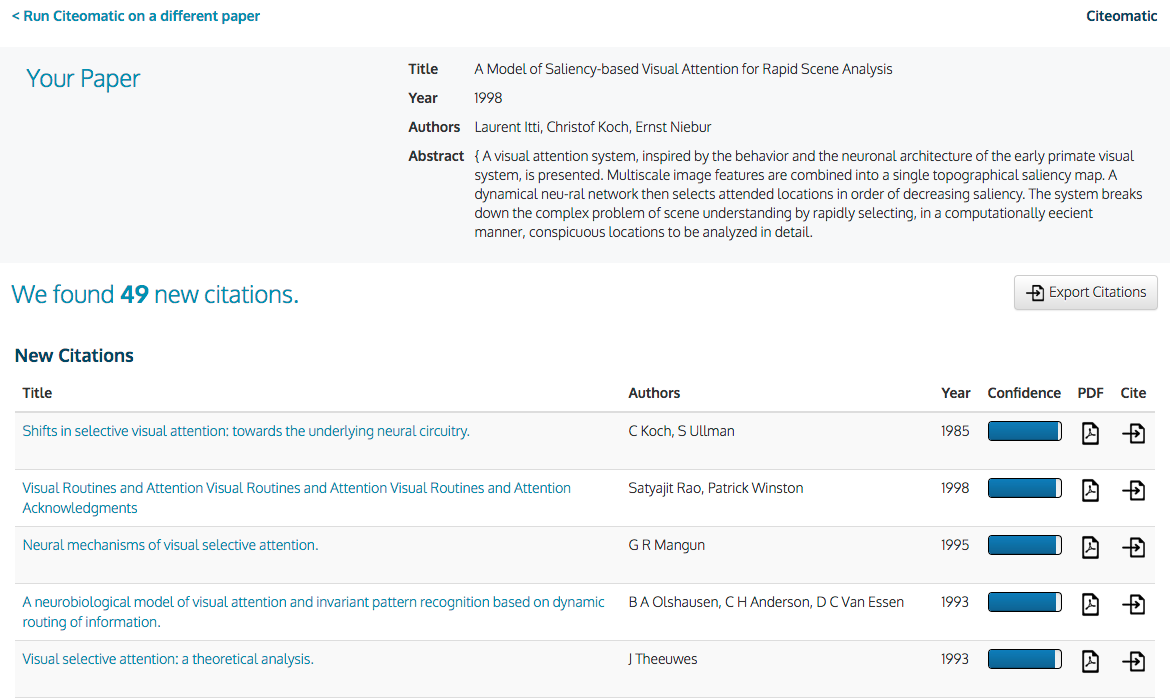This screenshot has width=1171, height=699.
Task: Open Neural mechanisms of visual selective attention link
Action: point(170,545)
